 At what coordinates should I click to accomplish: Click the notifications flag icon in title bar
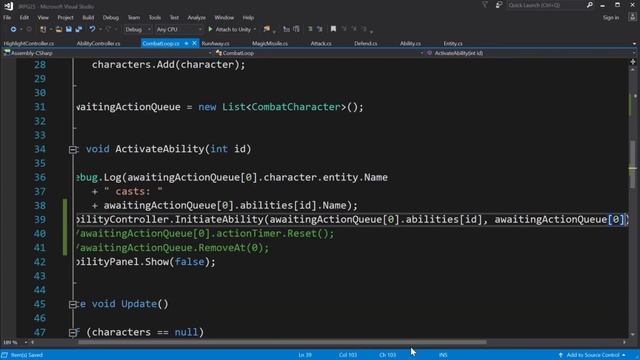coord(484,5)
